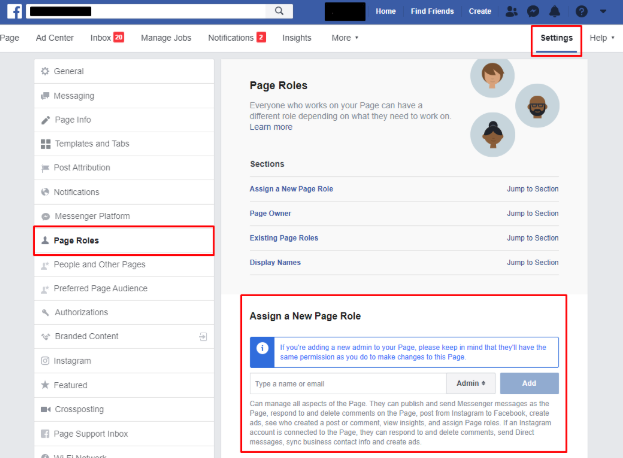This screenshot has height=458, width=623.
Task: Click the Display Names link
Action: click(x=275, y=263)
